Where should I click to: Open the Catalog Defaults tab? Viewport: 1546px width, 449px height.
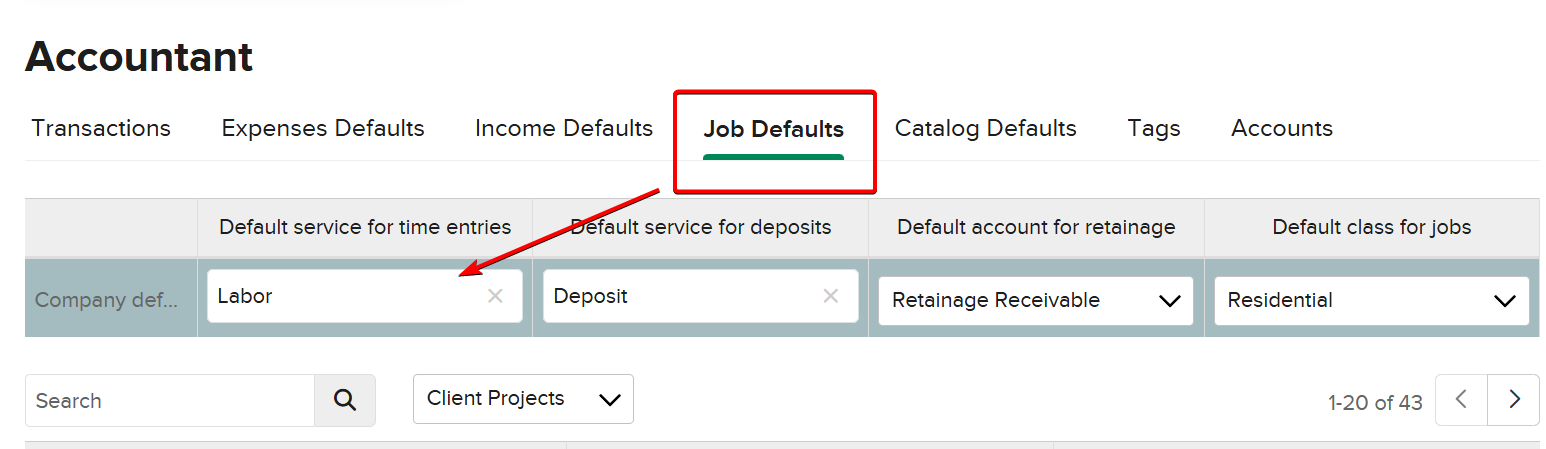[985, 129]
